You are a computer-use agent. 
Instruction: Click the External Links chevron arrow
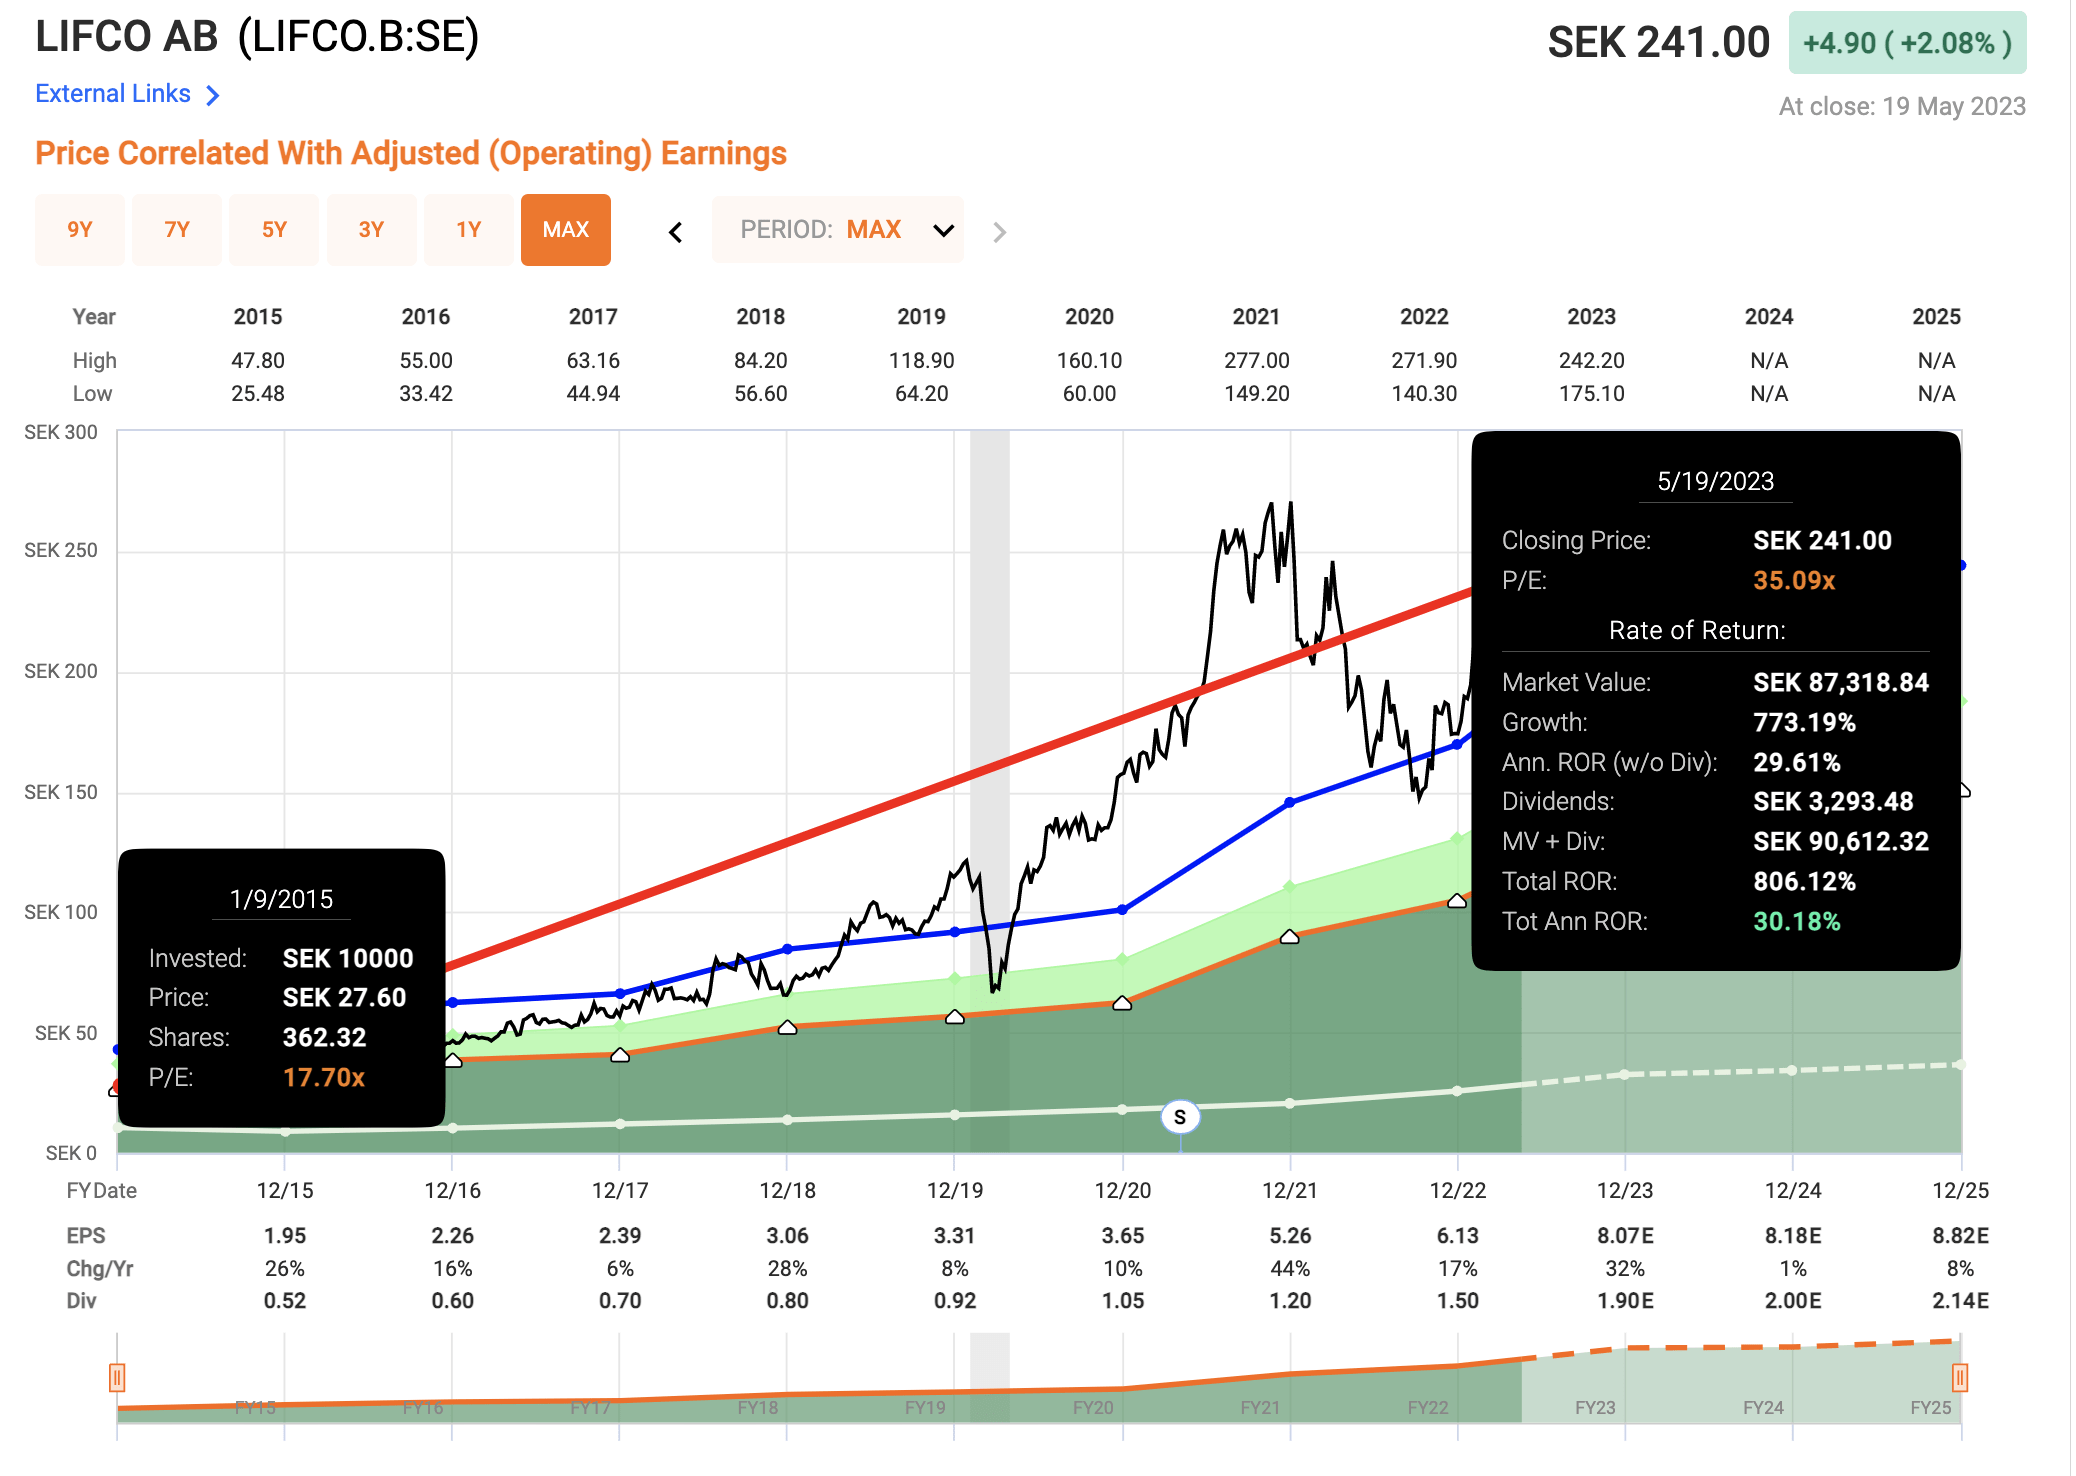pos(212,93)
